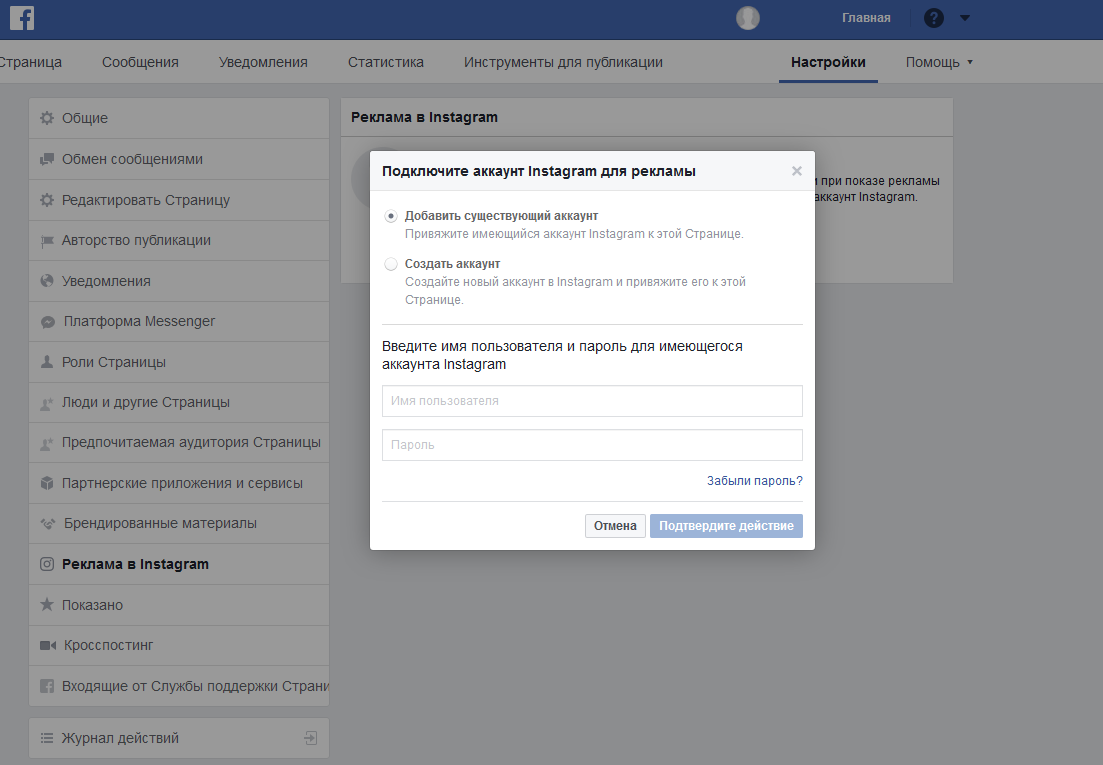The image size is (1103, 765).
Task: Click the star icon next to Показано
Action: tap(47, 605)
